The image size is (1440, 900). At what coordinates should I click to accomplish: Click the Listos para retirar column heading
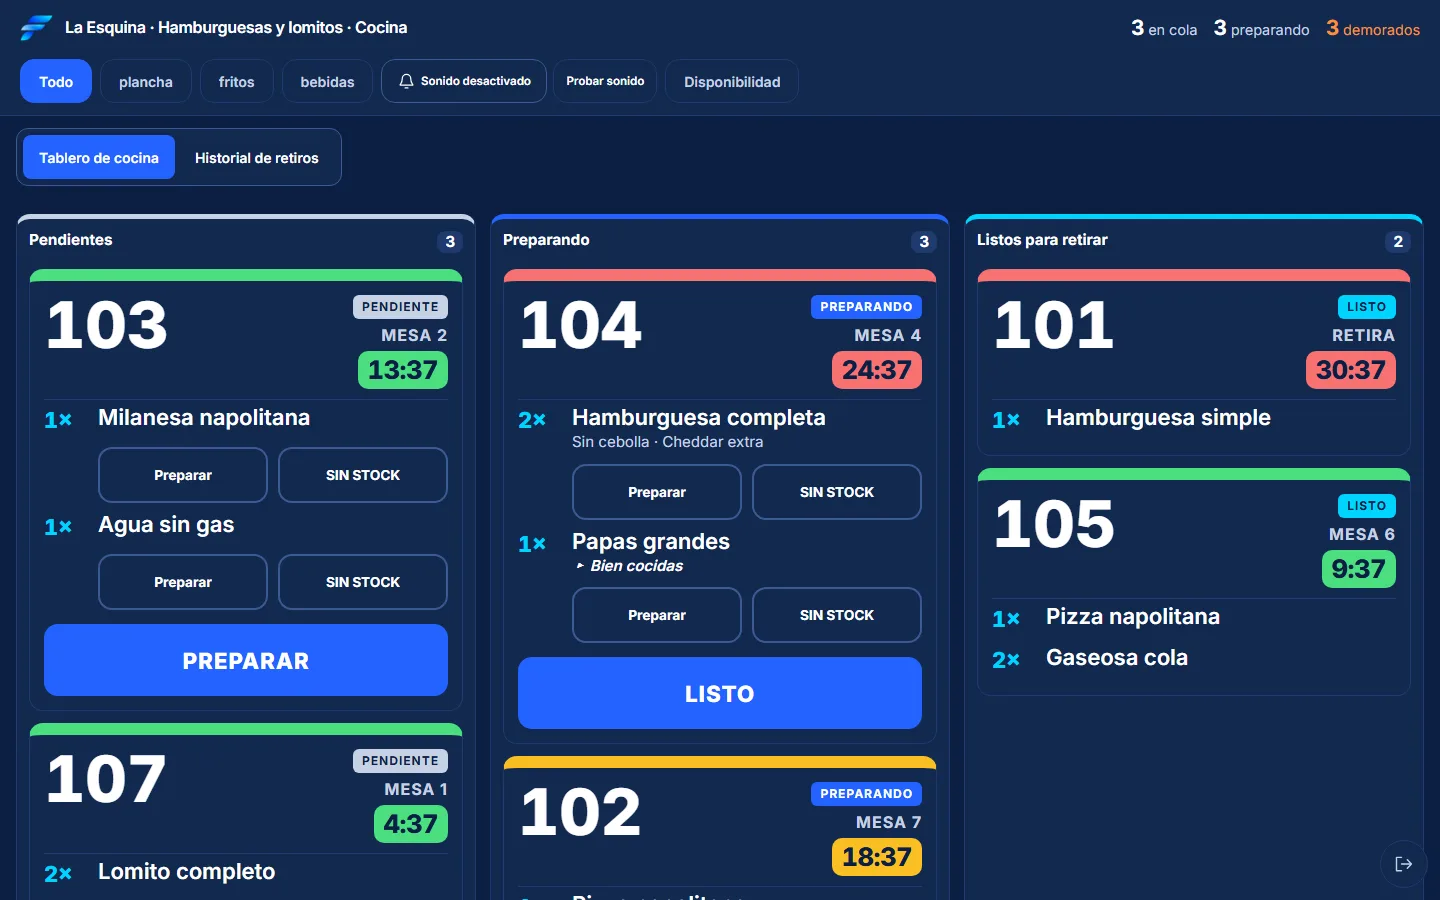pyautogui.click(x=1042, y=240)
